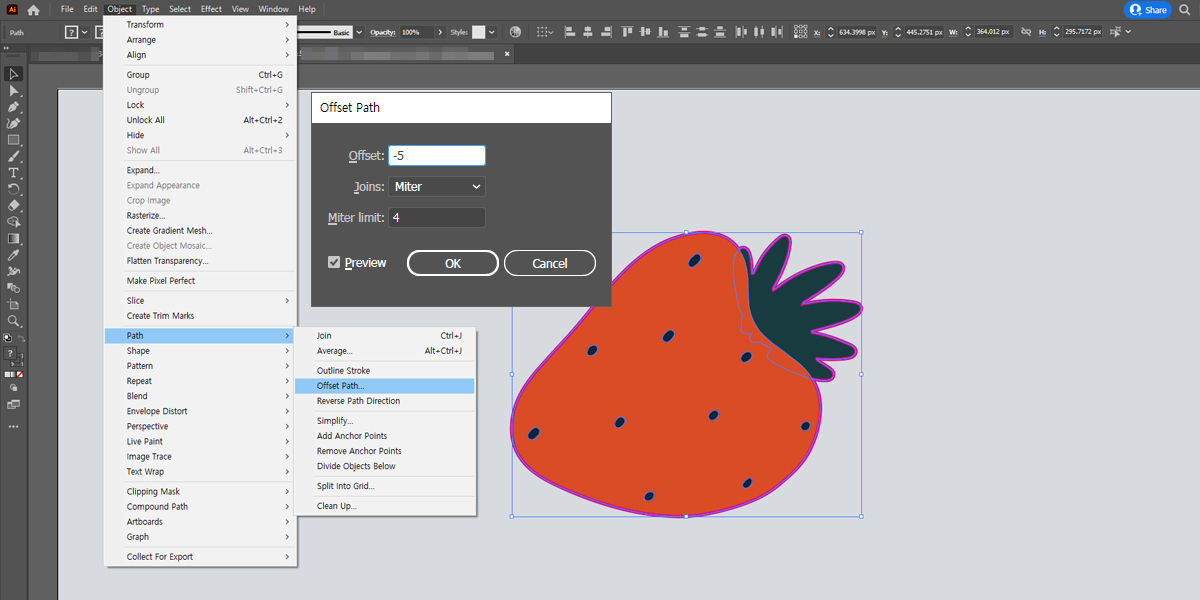
Task: Select the Pen tool
Action: (x=14, y=107)
